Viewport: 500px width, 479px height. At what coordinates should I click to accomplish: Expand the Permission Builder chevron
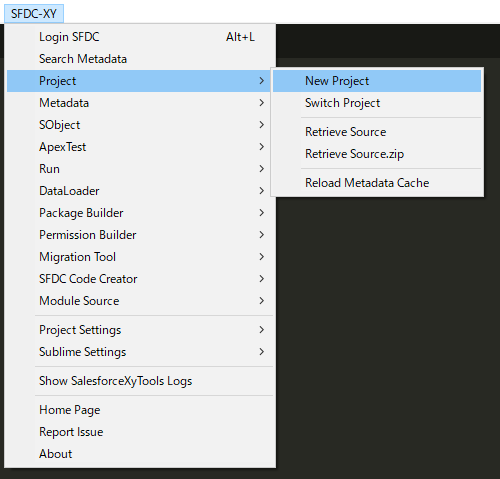point(262,235)
